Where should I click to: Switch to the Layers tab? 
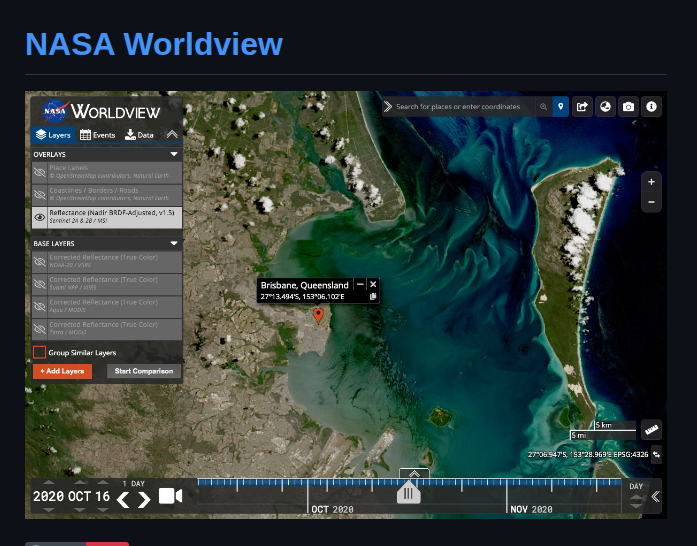click(53, 135)
